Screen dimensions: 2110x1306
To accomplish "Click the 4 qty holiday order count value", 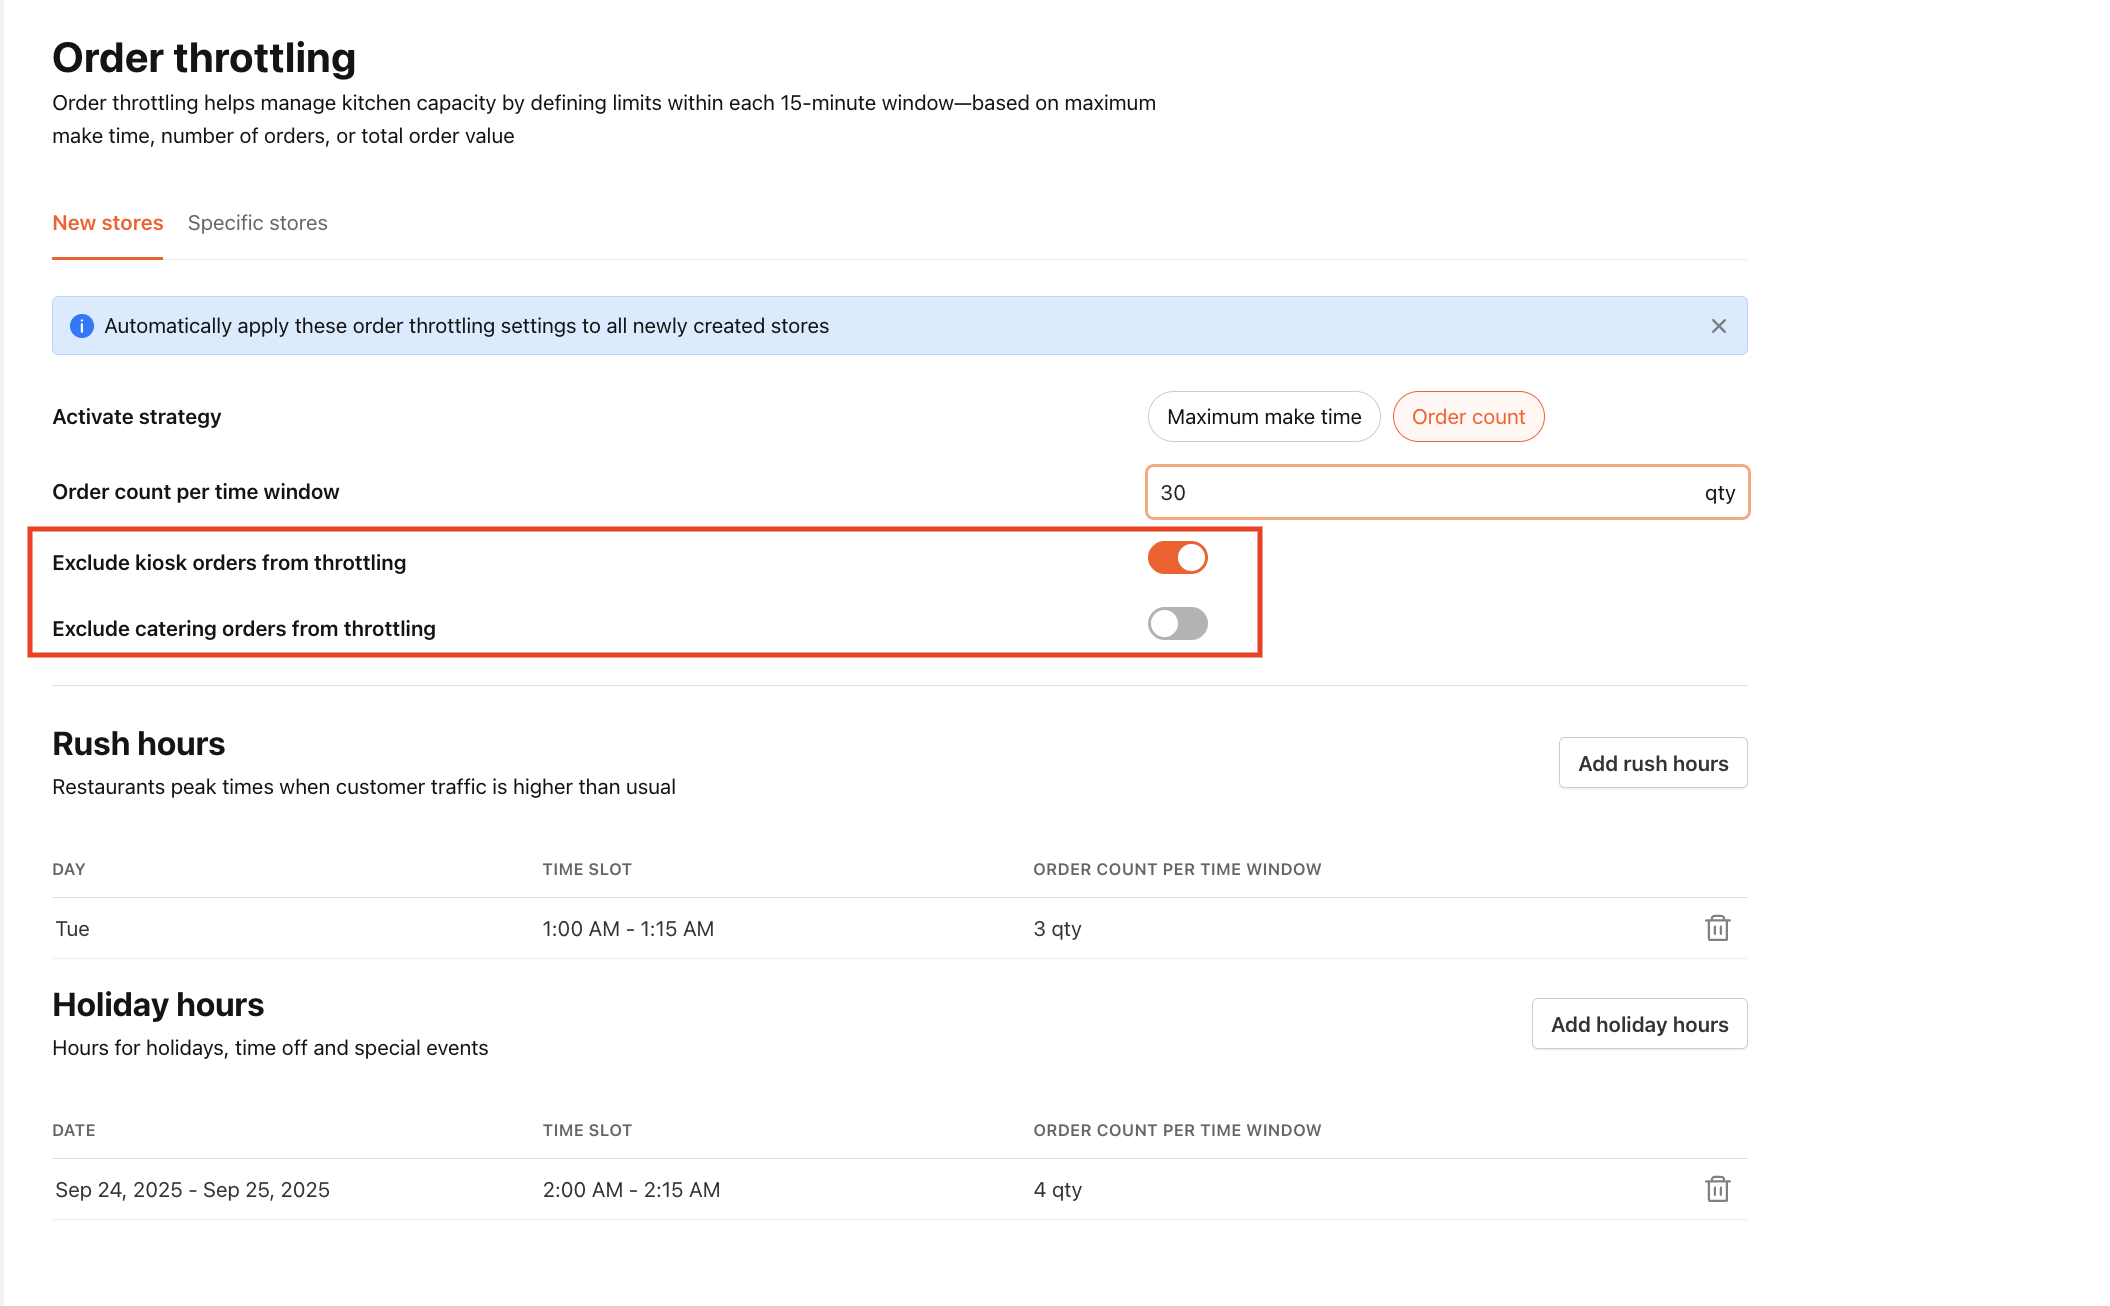I will [1056, 1189].
